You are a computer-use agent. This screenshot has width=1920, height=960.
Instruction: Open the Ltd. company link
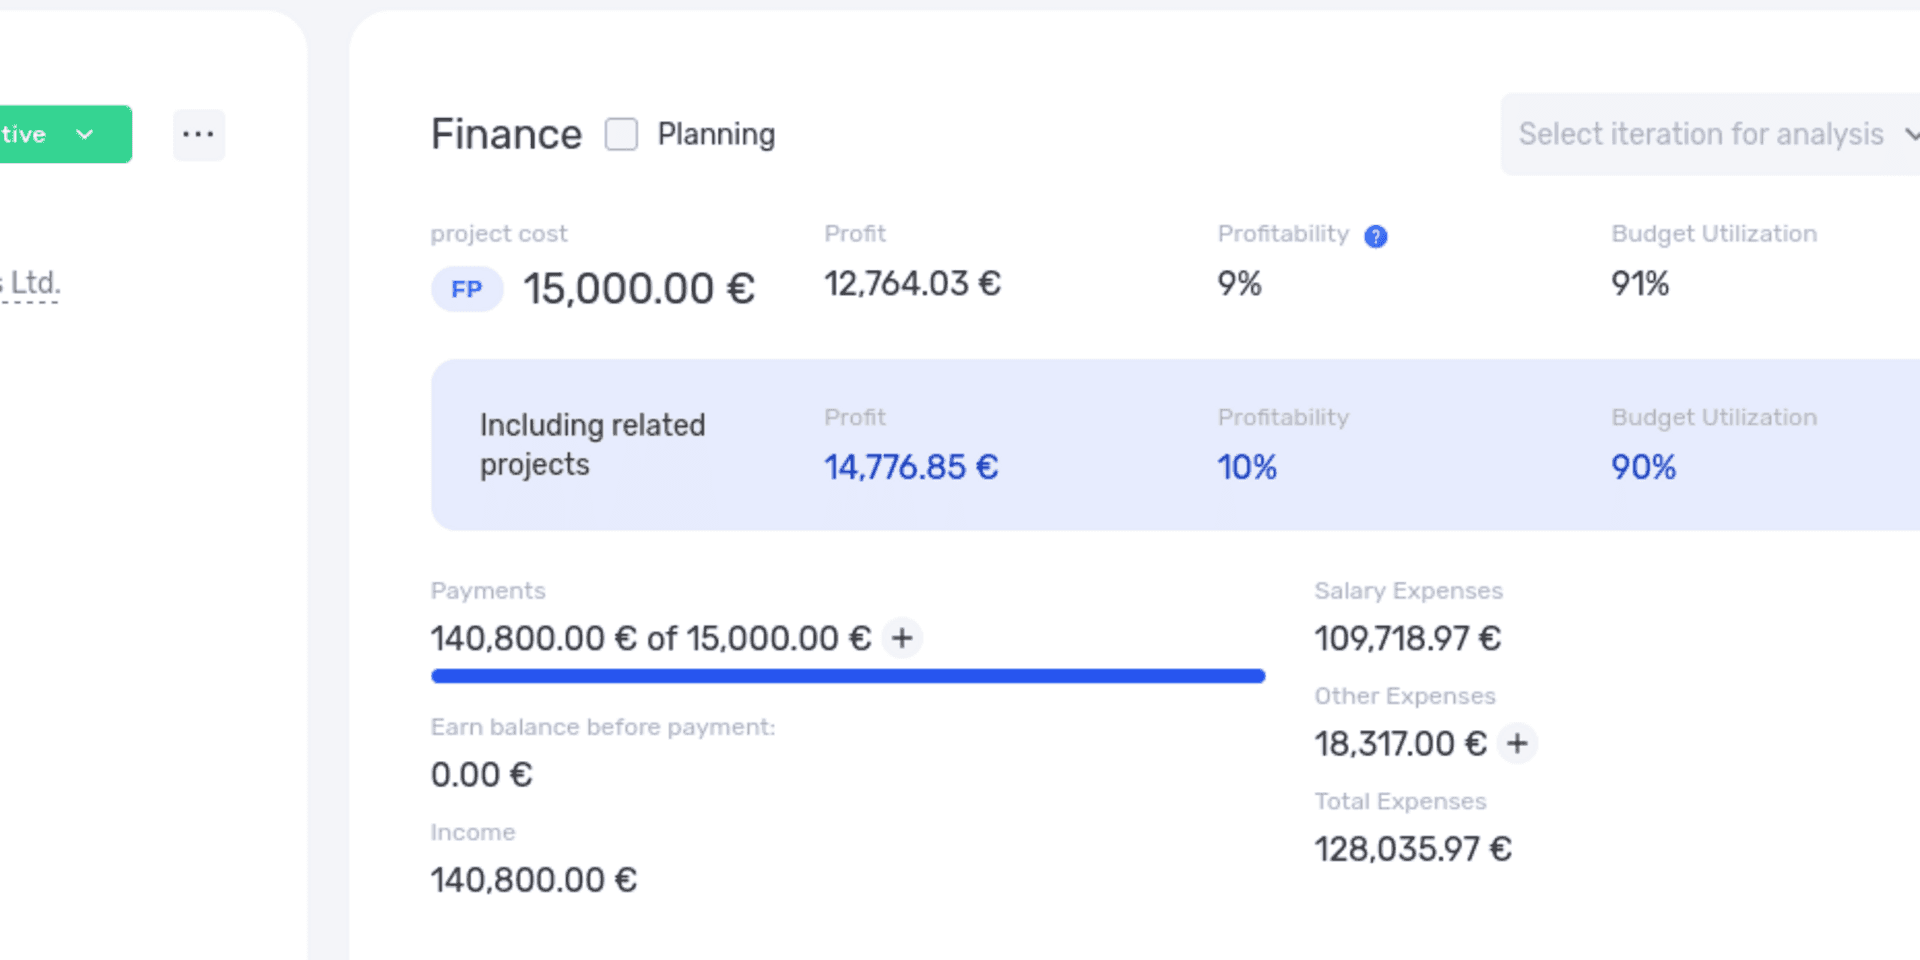pos(30,283)
